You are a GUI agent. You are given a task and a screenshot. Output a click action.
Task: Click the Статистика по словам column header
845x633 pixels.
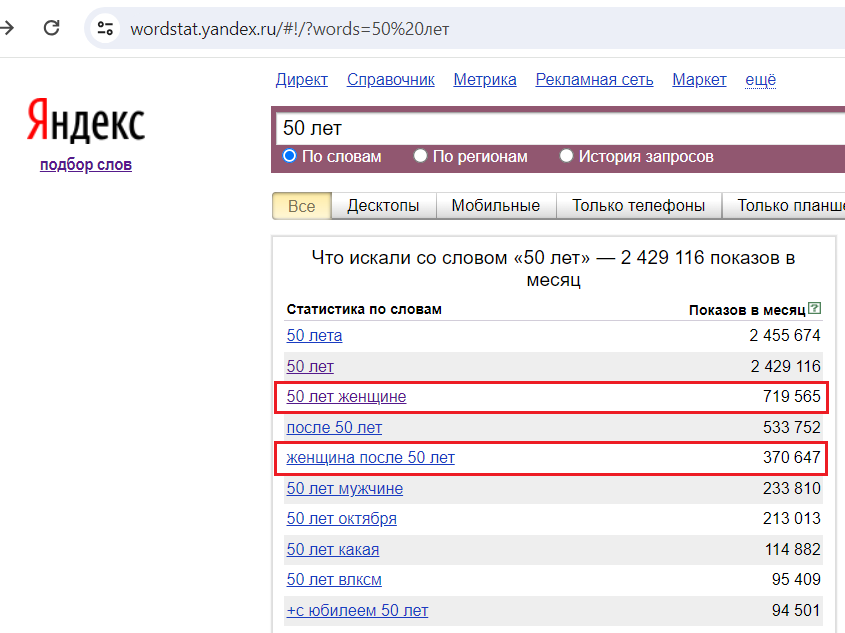(x=364, y=309)
